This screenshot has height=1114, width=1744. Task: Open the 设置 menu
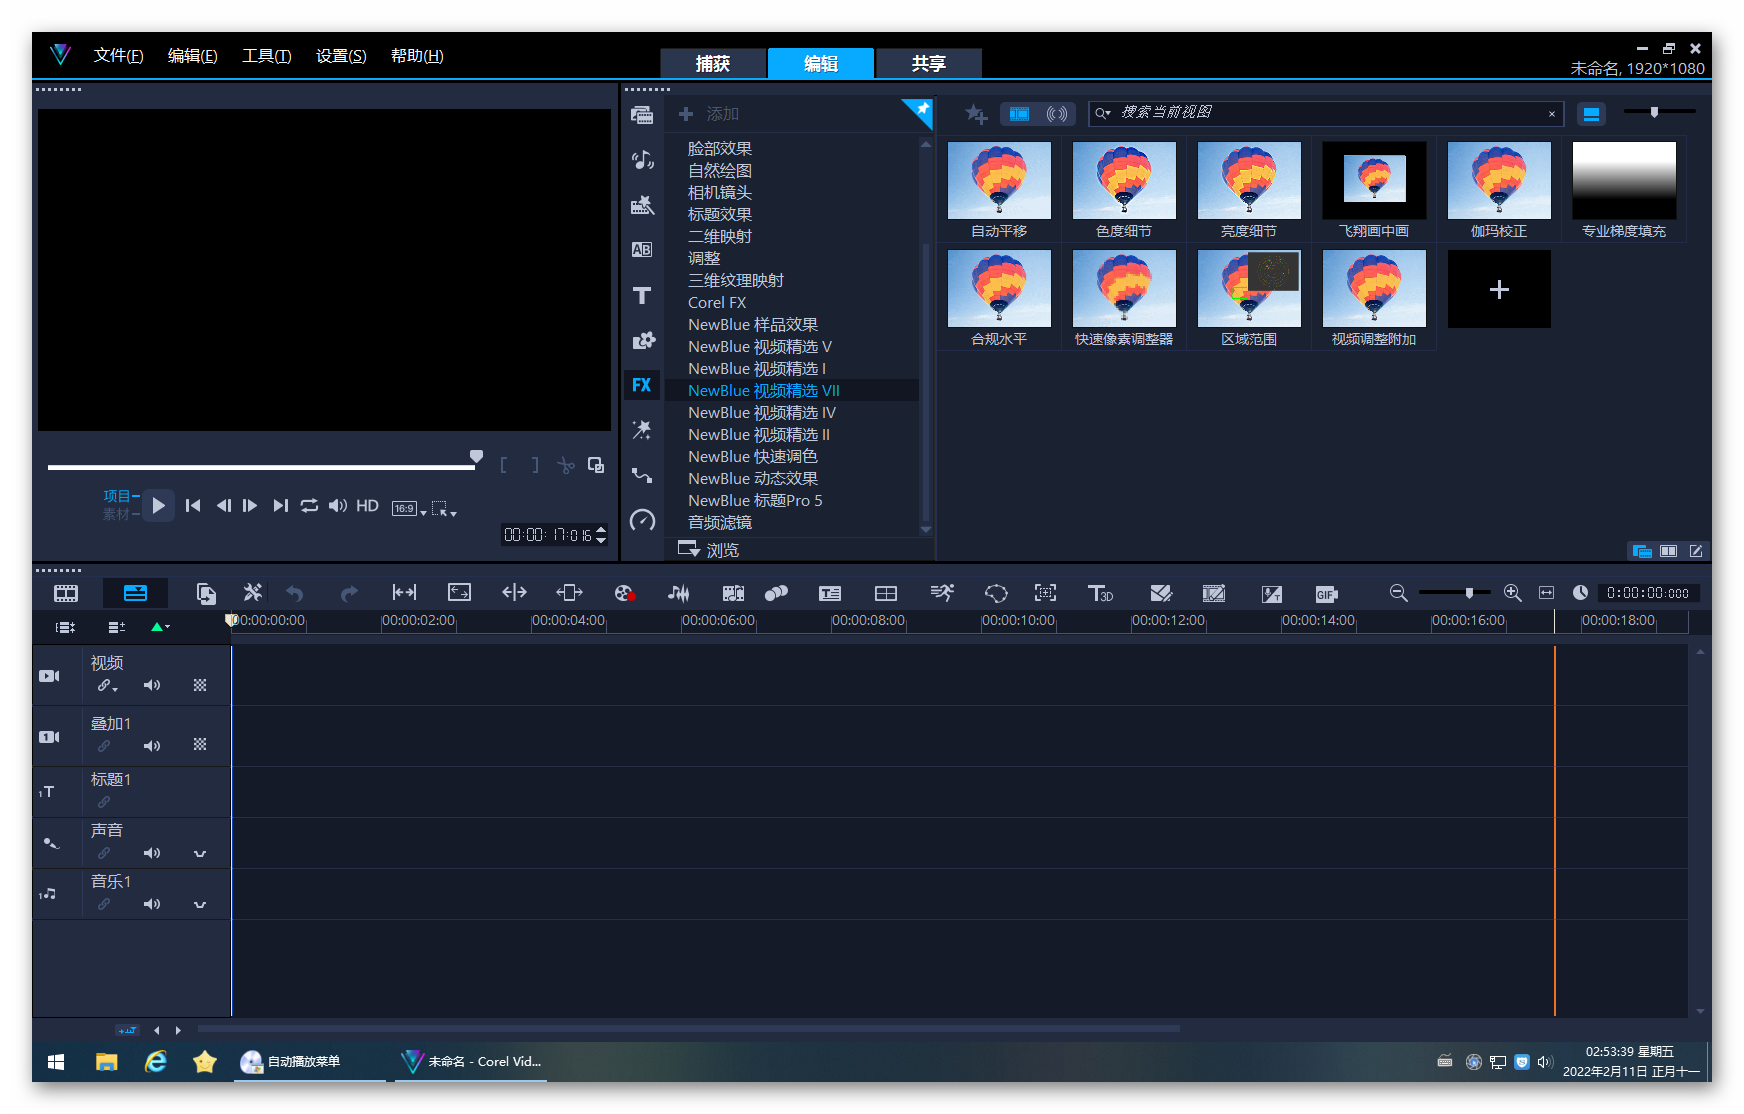pos(341,56)
